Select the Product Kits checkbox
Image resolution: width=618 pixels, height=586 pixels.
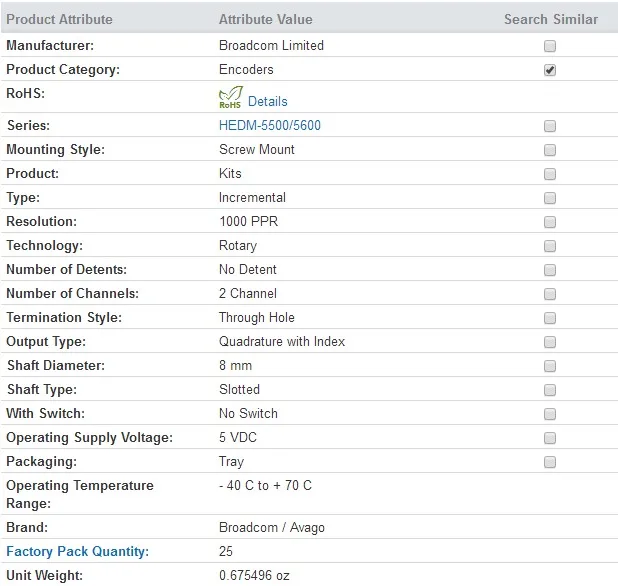[550, 174]
